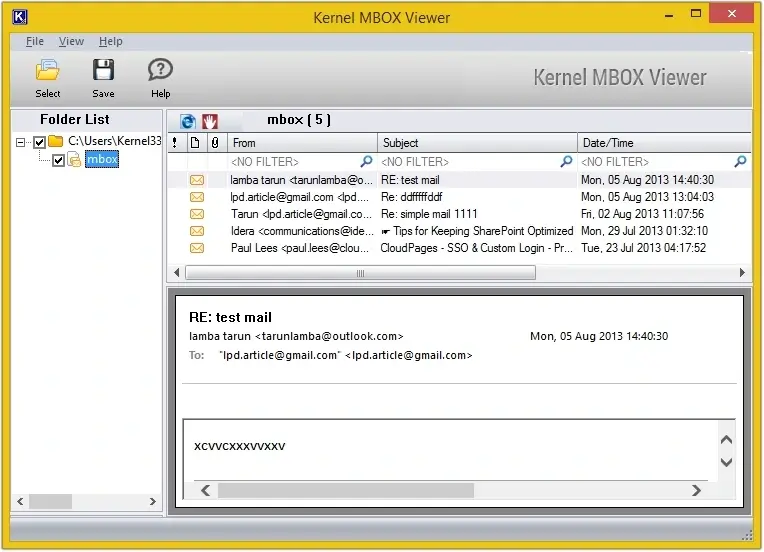This screenshot has width=764, height=552.
Task: Select C:\Users\Kernel33 folder in tree
Action: tap(115, 141)
